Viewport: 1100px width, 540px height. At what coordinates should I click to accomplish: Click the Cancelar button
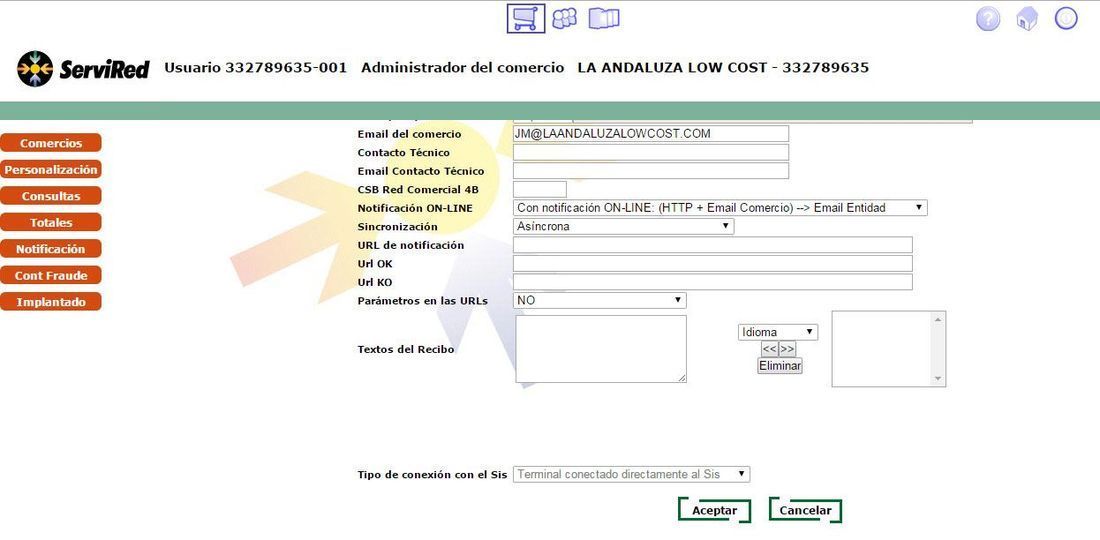[x=805, y=511]
